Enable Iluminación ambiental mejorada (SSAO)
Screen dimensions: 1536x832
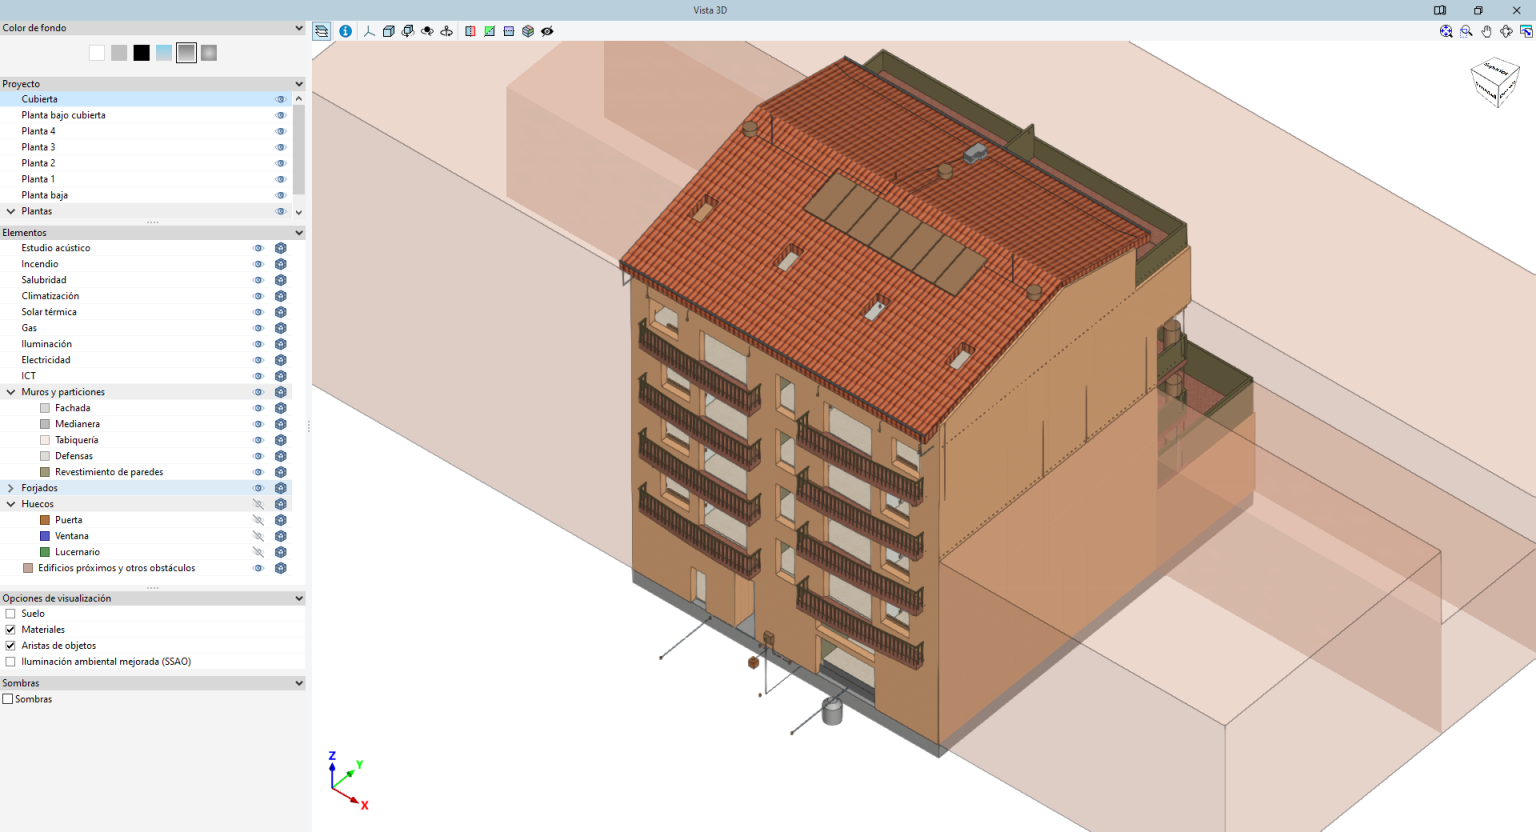tap(8, 661)
